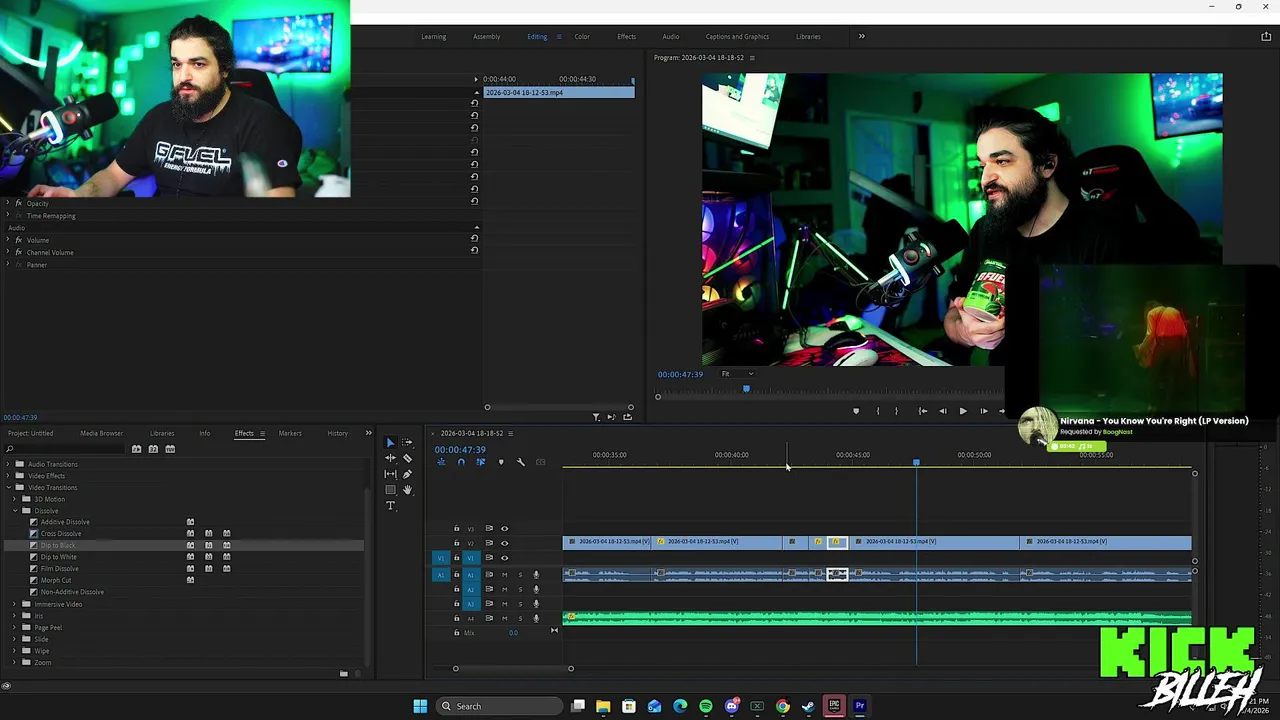The width and height of the screenshot is (1280, 720).
Task: Select the Track Select Forward tool
Action: click(x=407, y=442)
